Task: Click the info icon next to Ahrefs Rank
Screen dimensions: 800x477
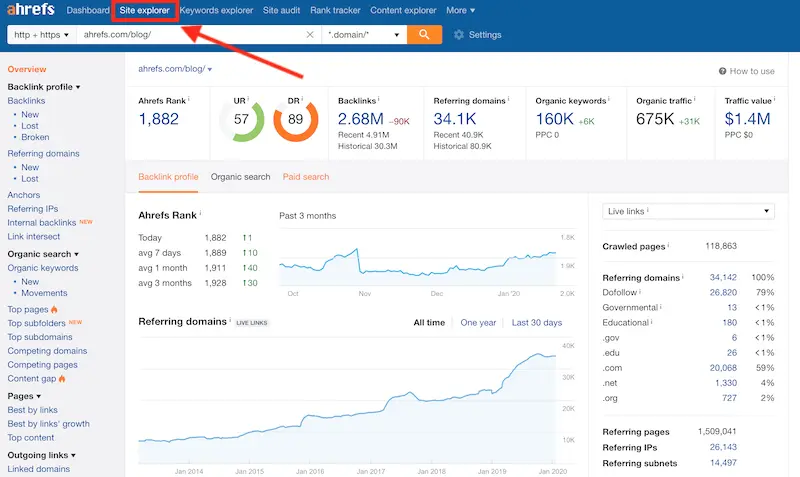Action: click(x=189, y=100)
